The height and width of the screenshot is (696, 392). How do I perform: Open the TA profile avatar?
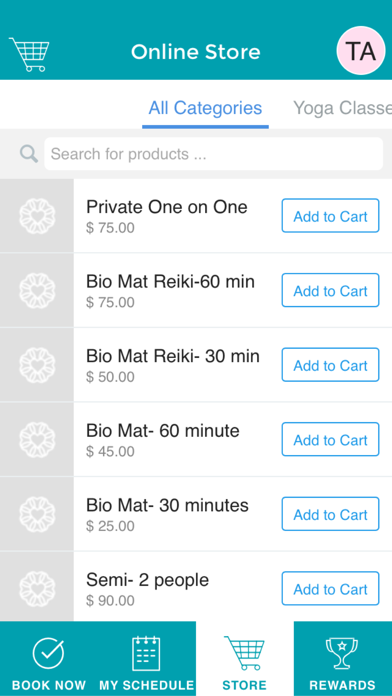(361, 51)
